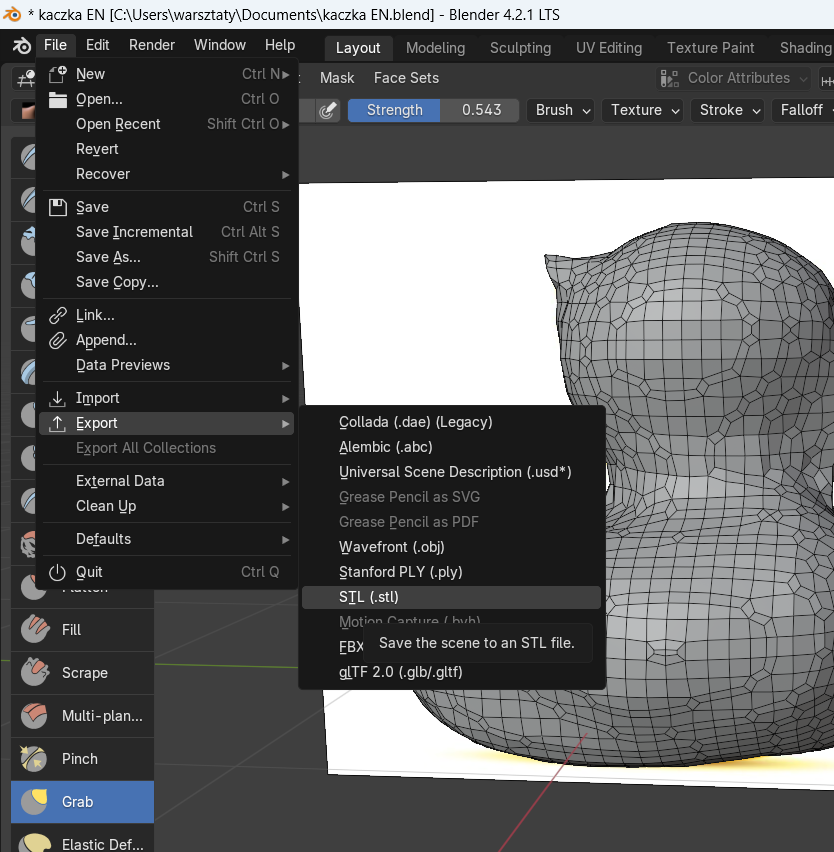Expand the Open Recent submenu

[x=167, y=124]
